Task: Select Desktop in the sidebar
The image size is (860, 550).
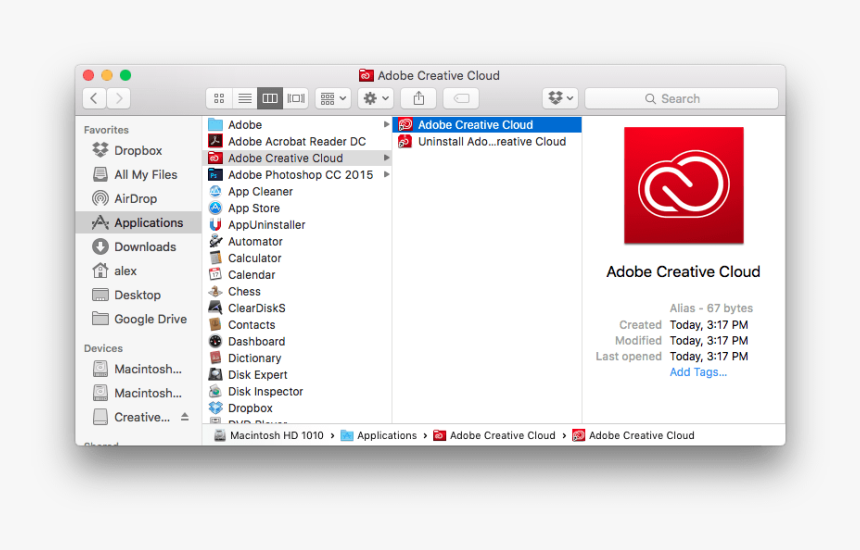Action: 138,295
